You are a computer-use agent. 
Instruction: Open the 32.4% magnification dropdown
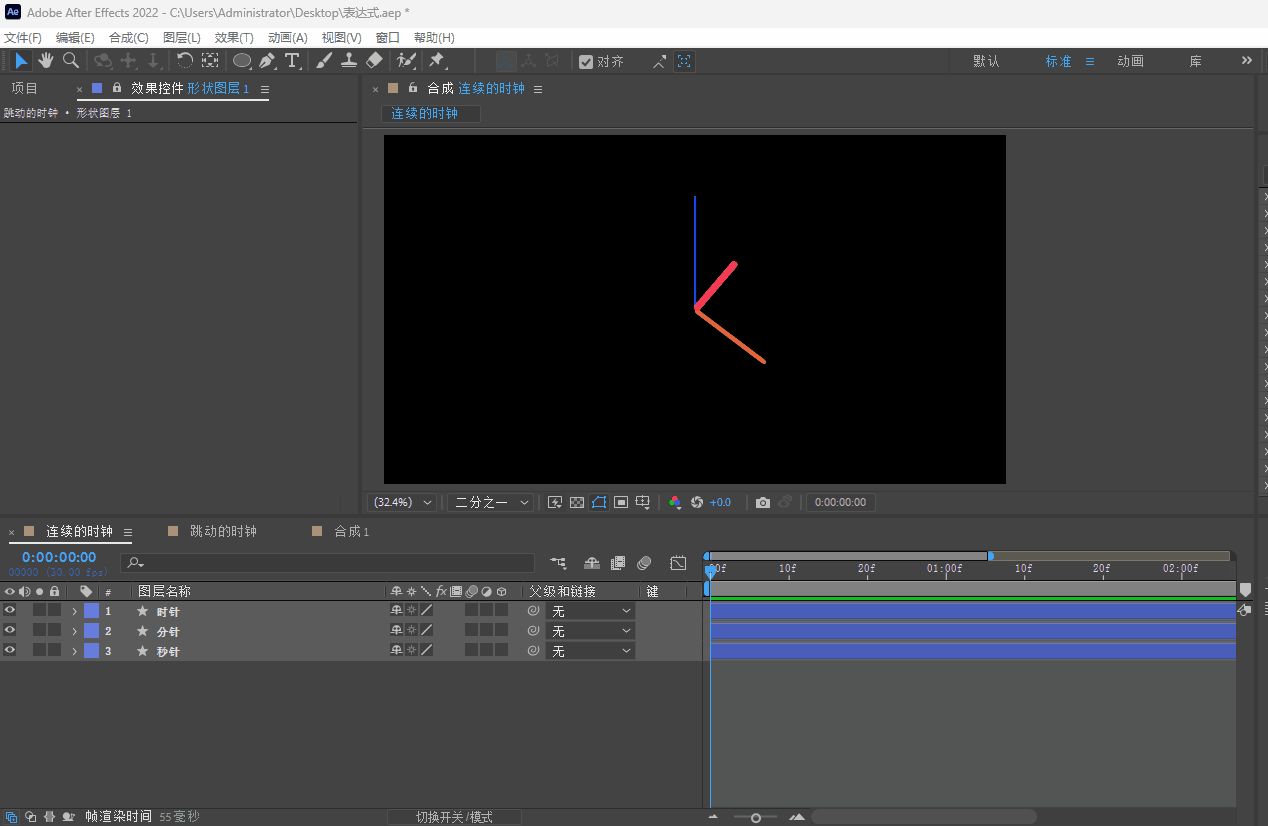[402, 502]
